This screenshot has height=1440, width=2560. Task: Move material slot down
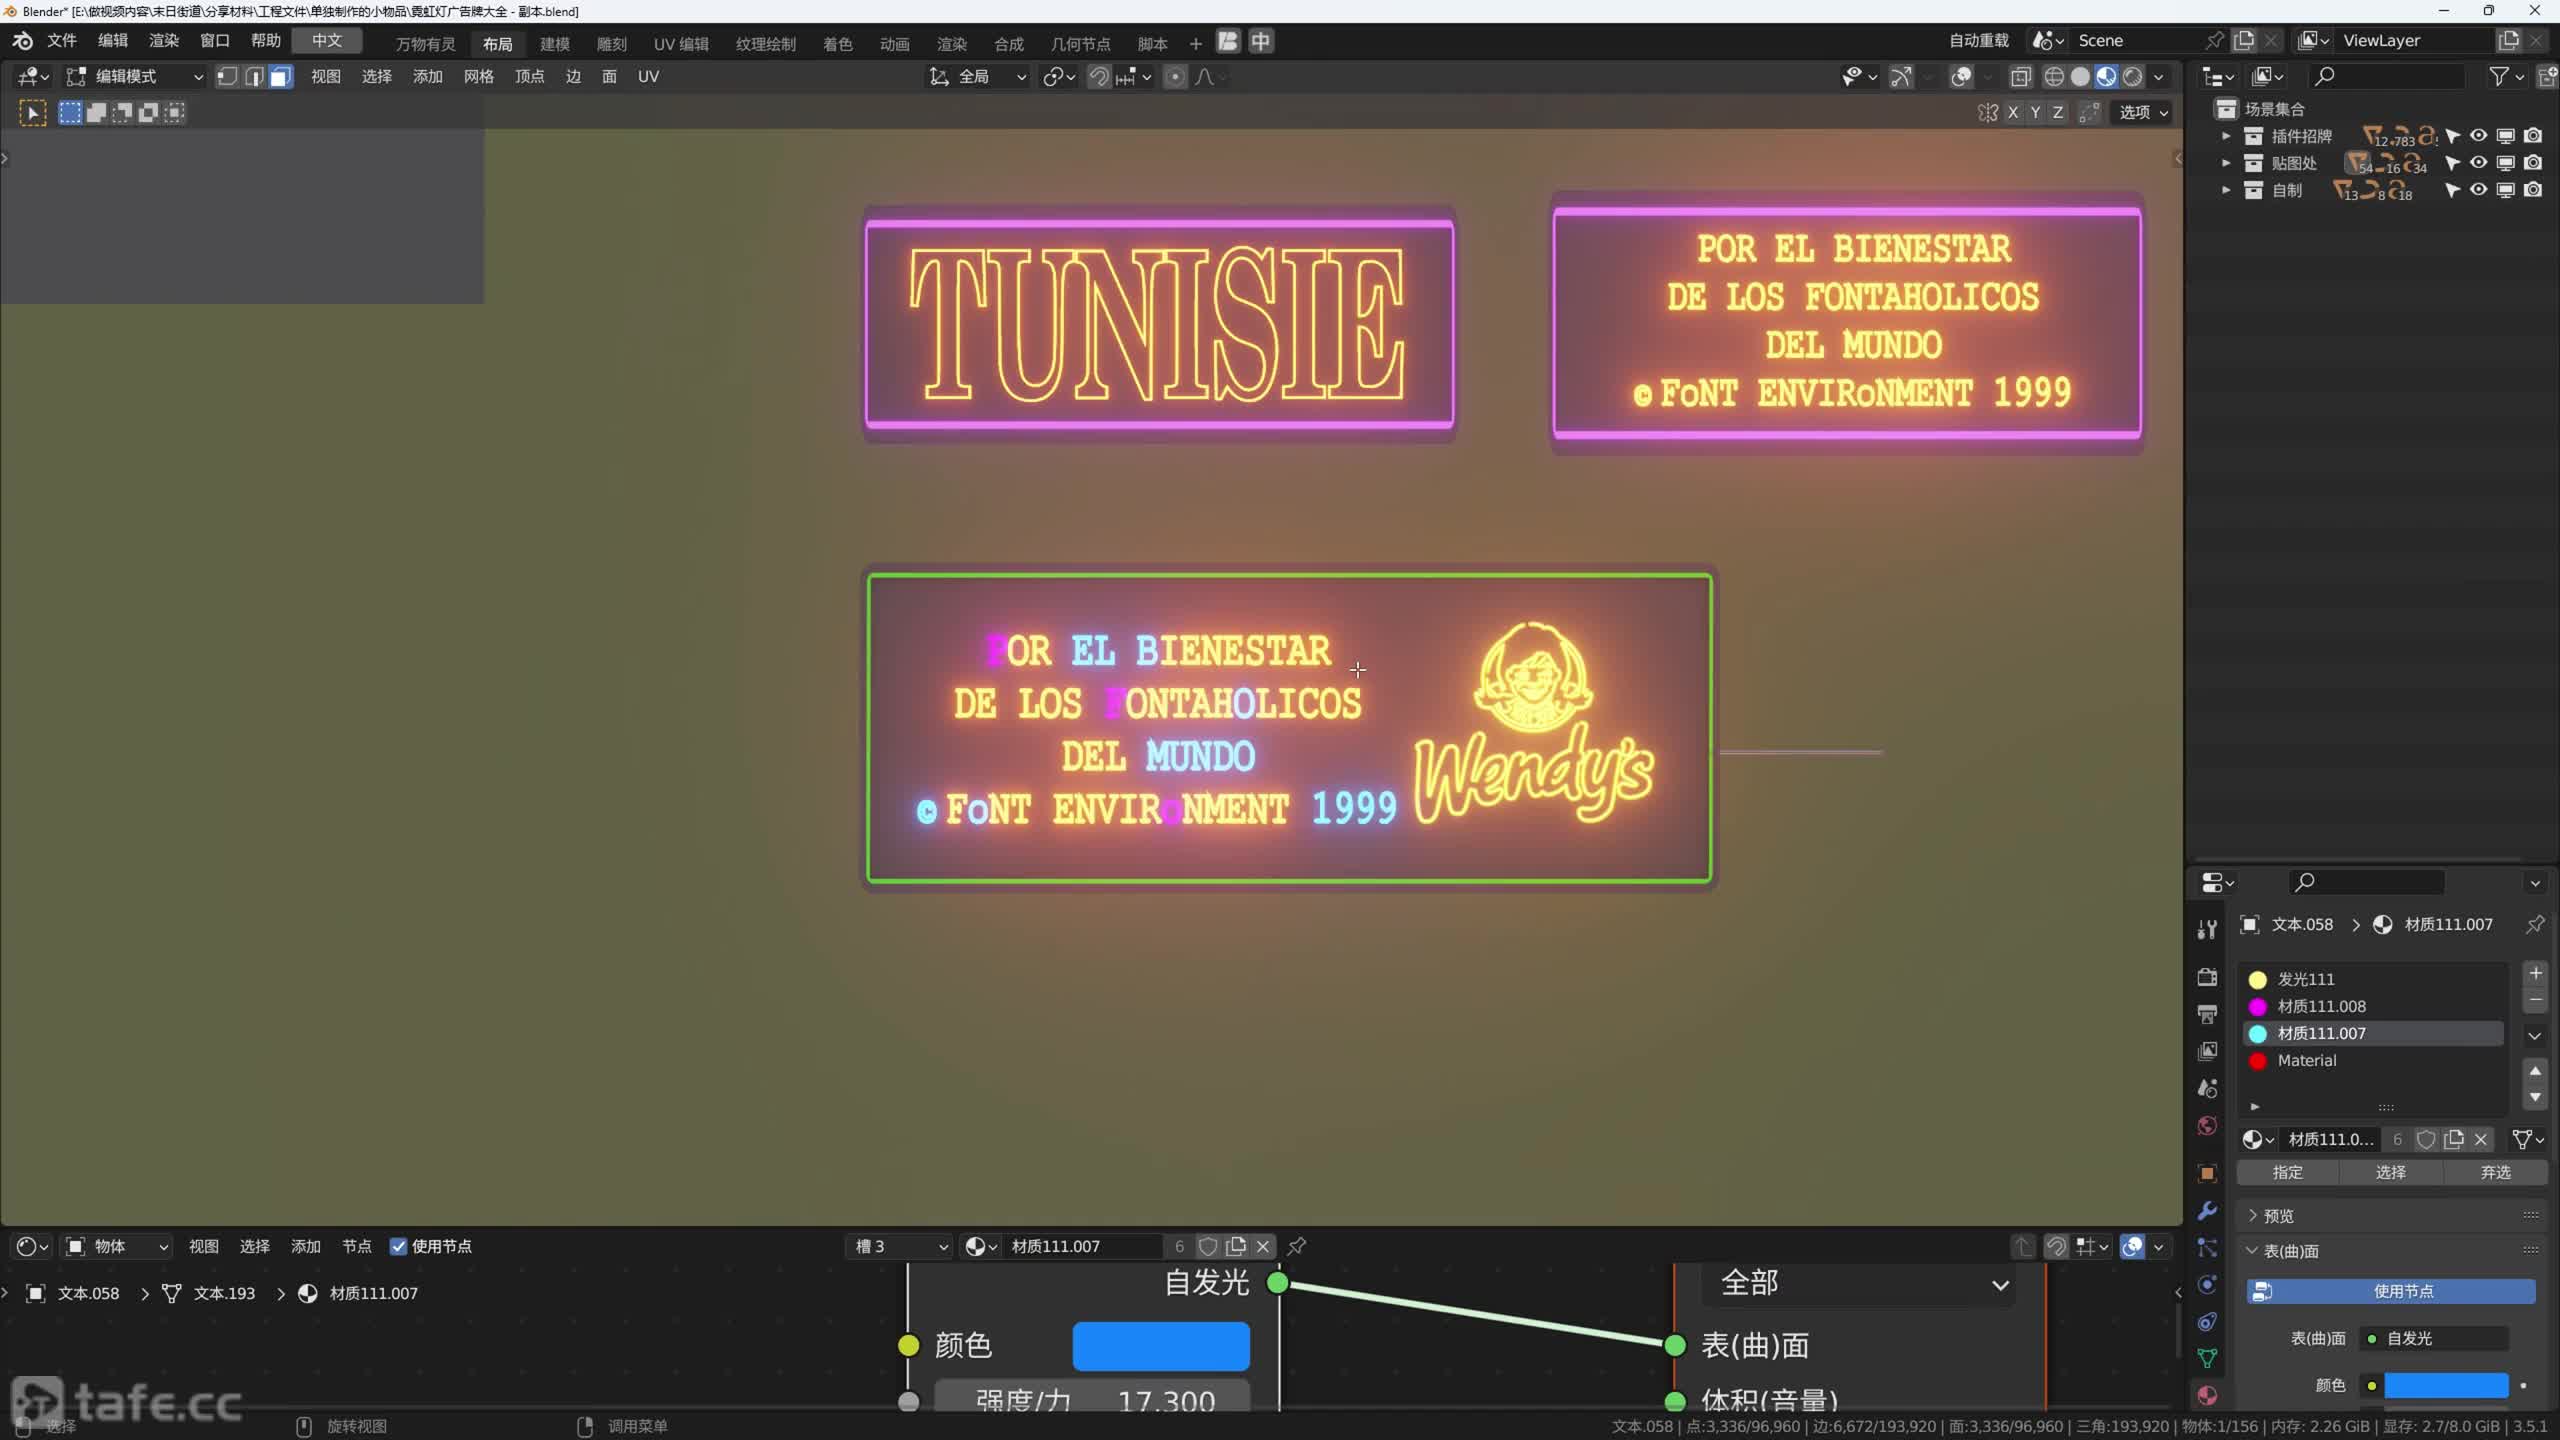point(2535,1097)
